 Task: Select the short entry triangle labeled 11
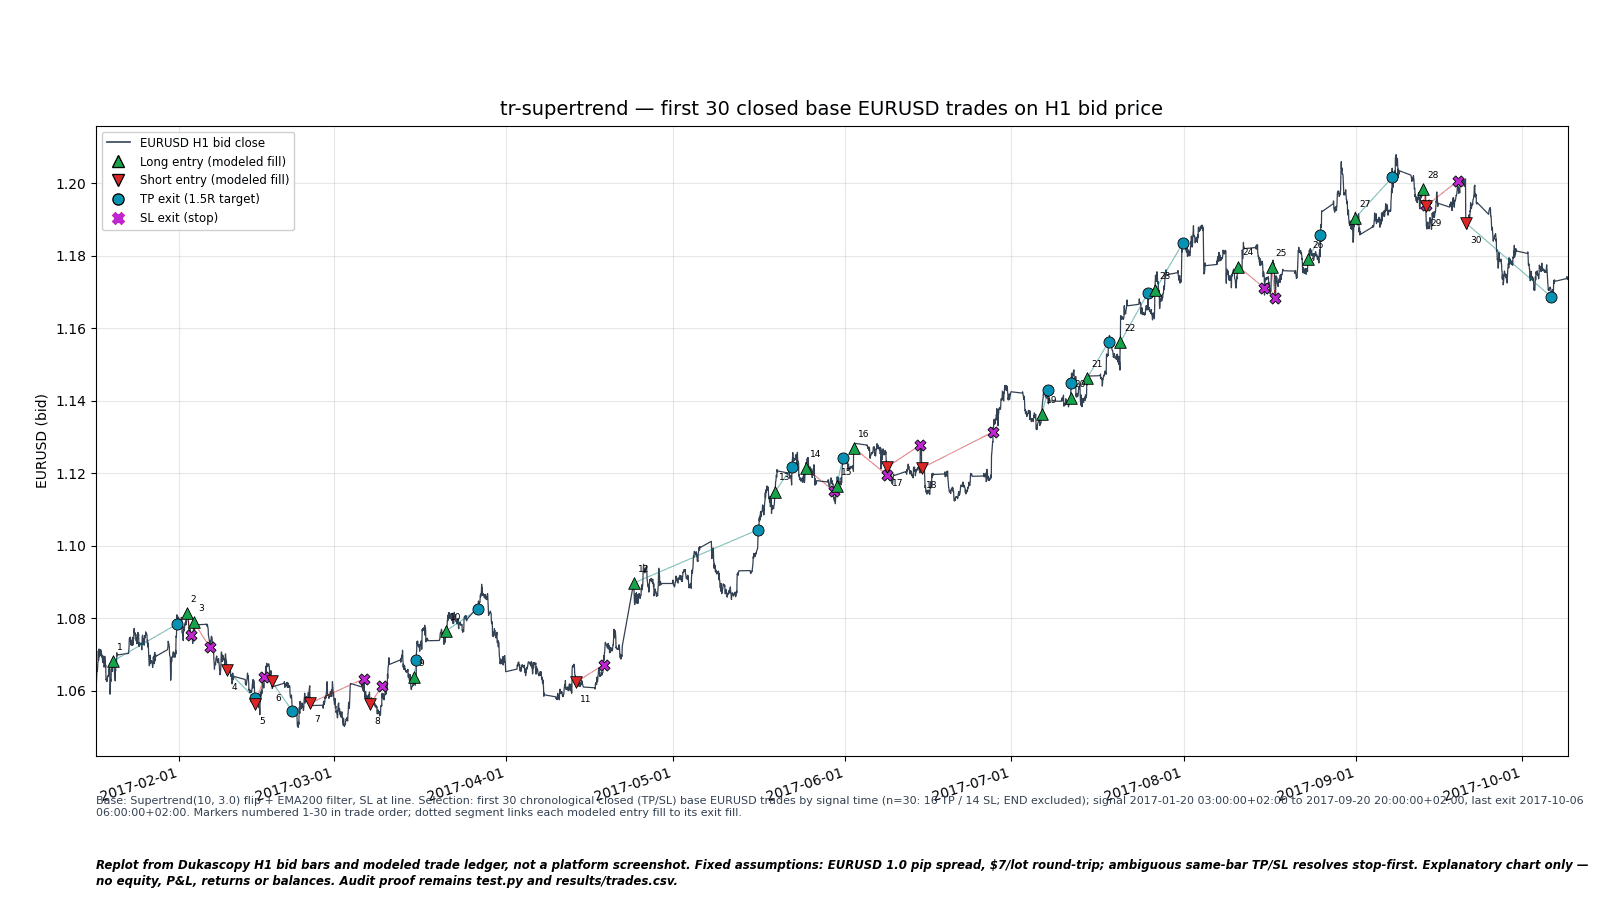point(576,683)
